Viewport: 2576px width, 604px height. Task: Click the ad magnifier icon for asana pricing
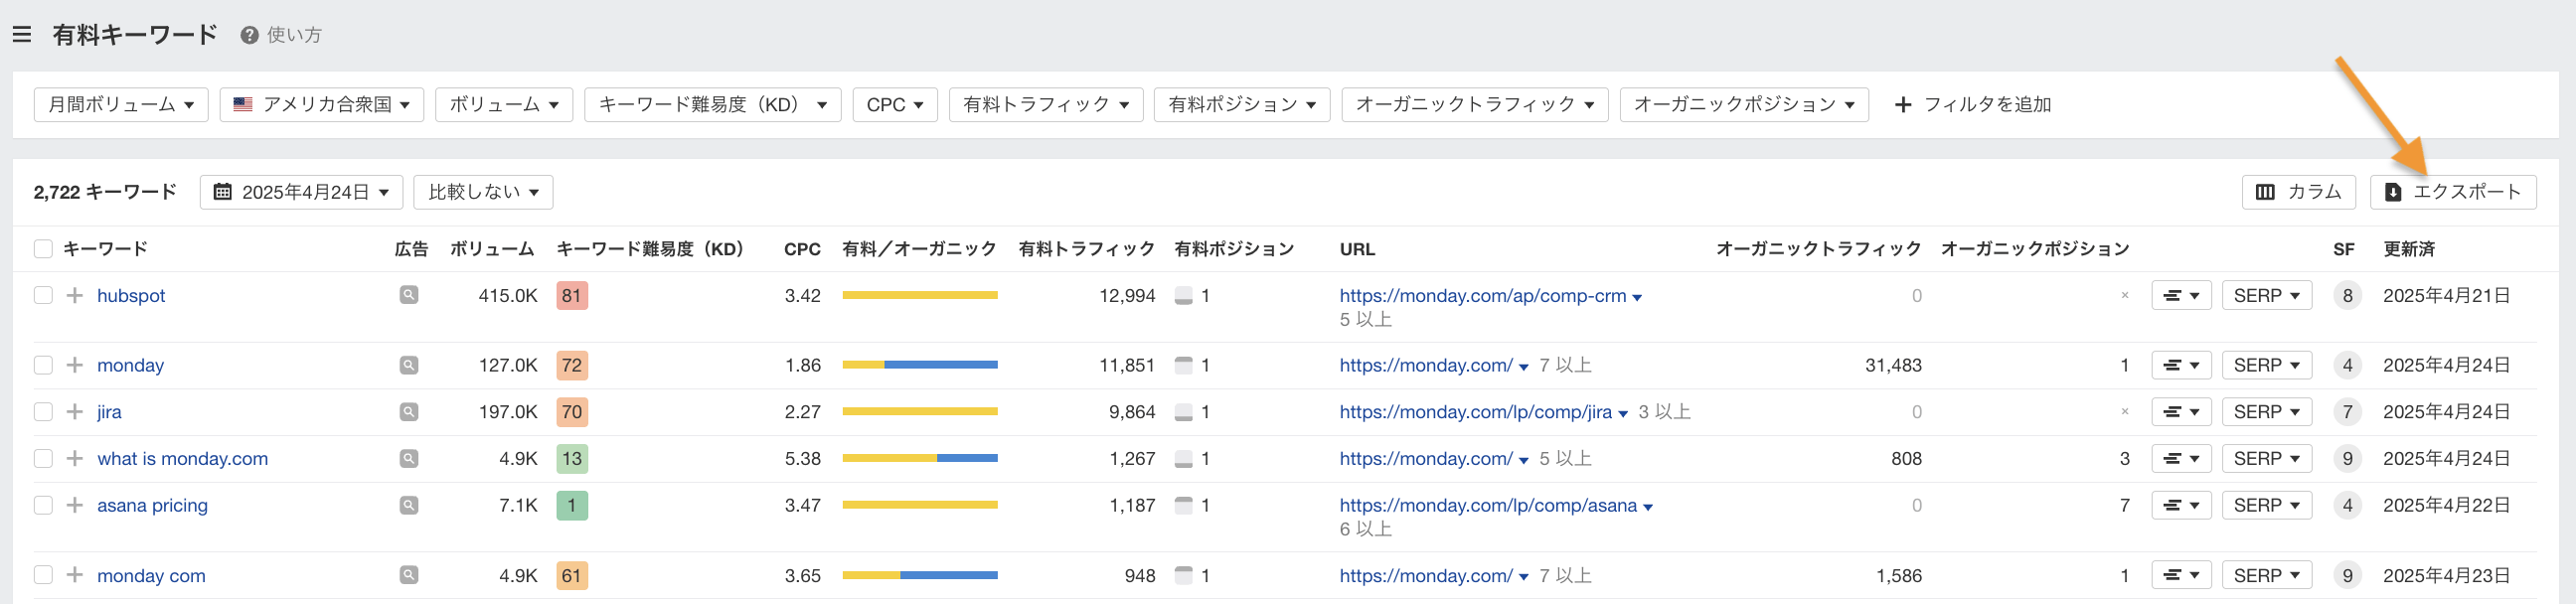click(409, 505)
